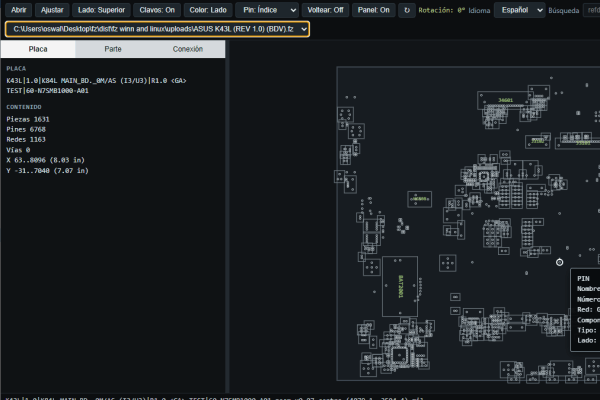Screen dimensions: 600x400
Task: Click the Ajustar fit-to-view button
Action: click(52, 10)
